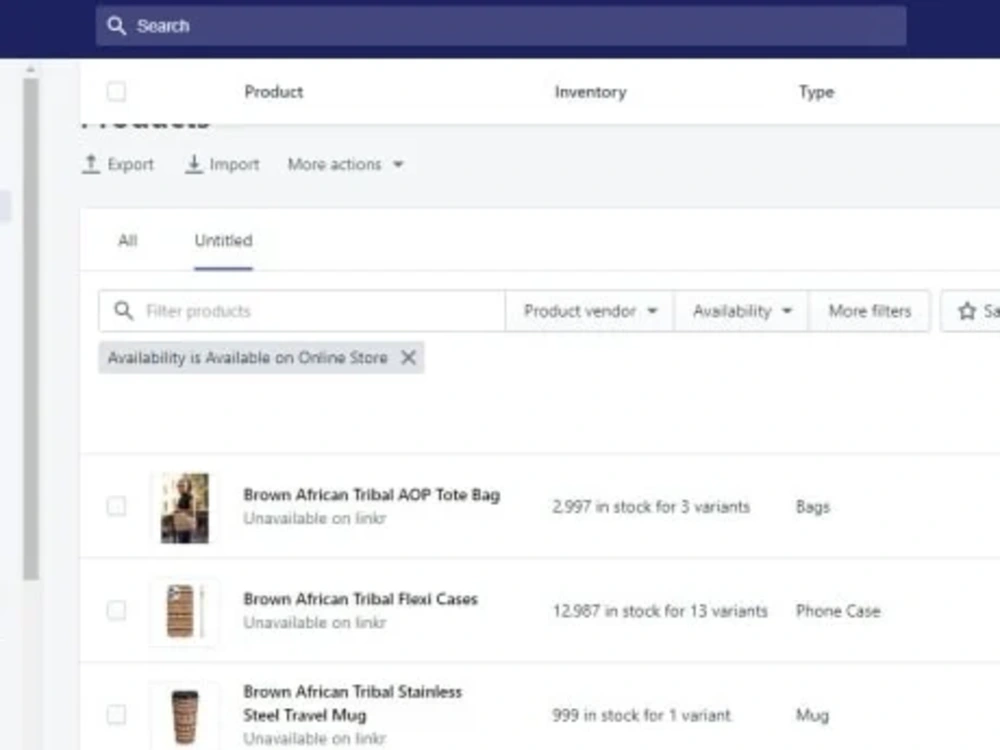Click the Export upload-arrow icon
Viewport: 1000px width, 750px height.
91,164
